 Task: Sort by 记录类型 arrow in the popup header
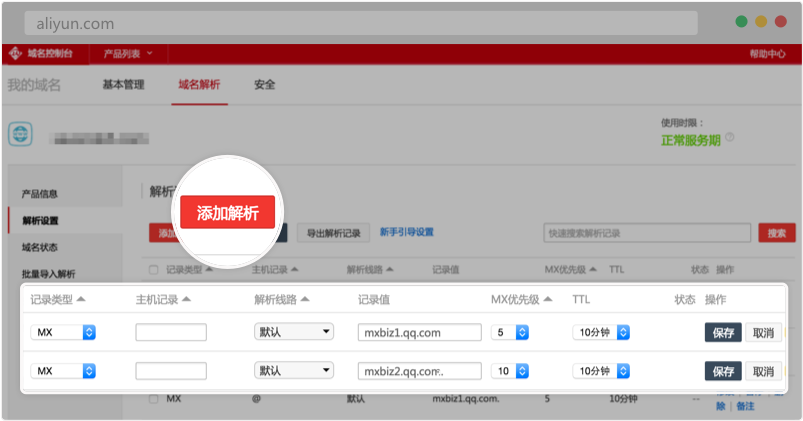tap(81, 300)
